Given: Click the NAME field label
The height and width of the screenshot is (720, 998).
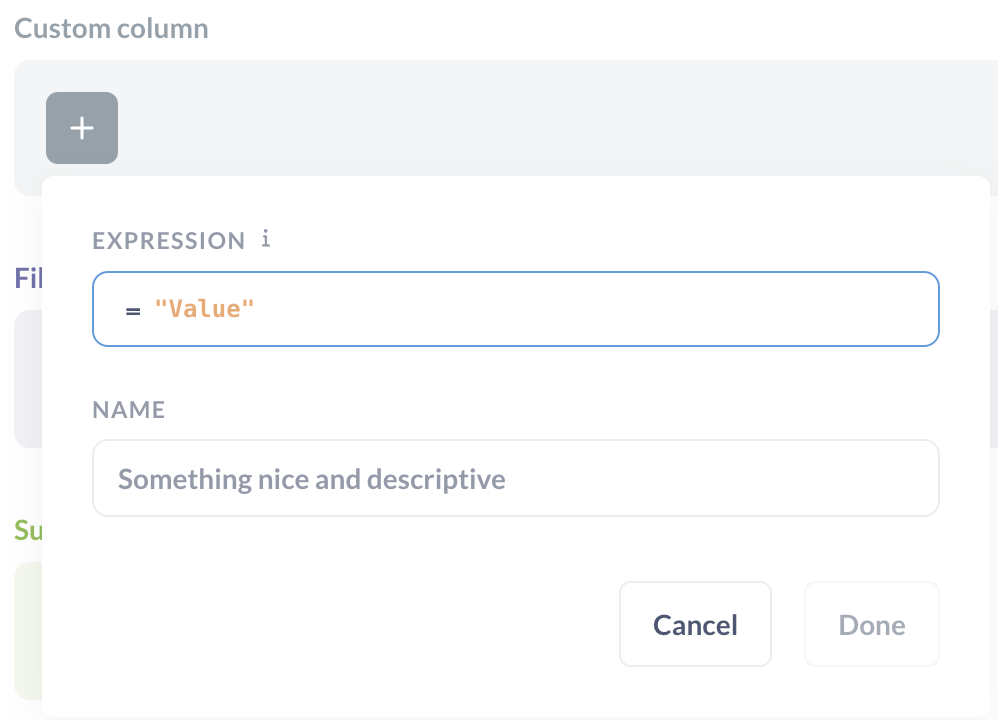Looking at the screenshot, I should pyautogui.click(x=129, y=410).
